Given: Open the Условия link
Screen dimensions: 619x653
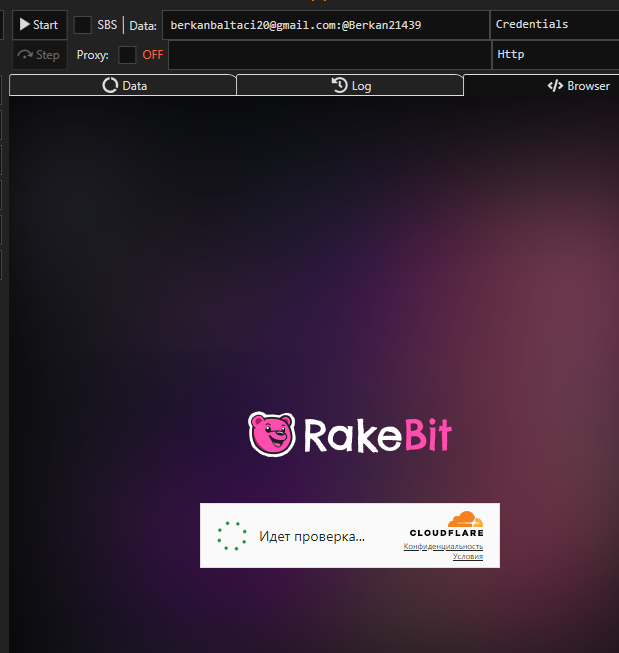Looking at the screenshot, I should (468, 556).
